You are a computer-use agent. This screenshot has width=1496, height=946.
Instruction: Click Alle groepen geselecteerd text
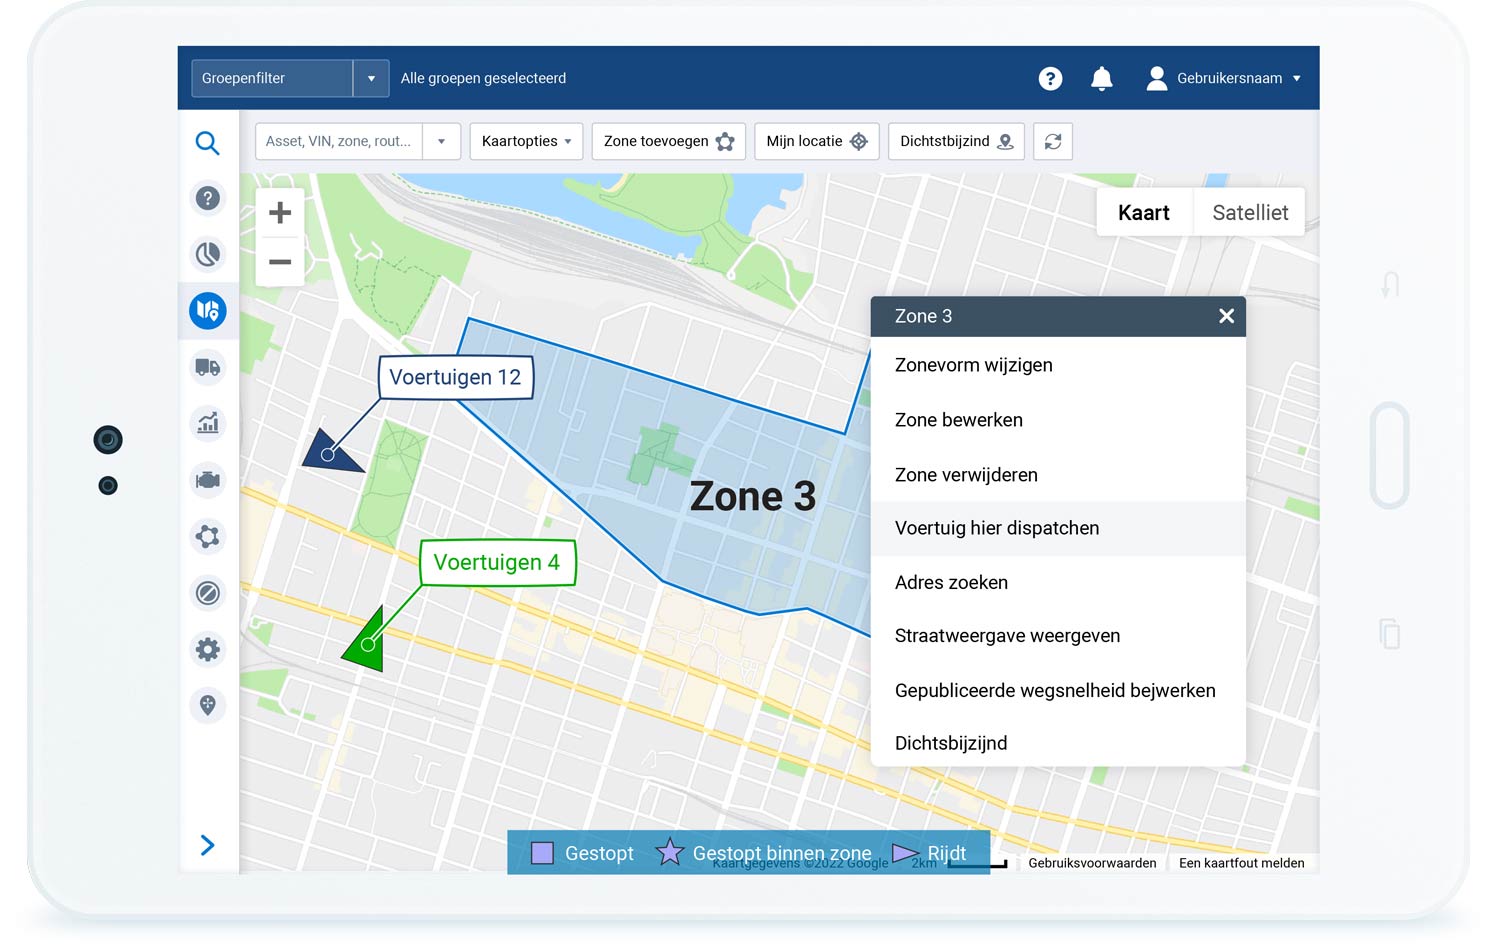pos(483,78)
